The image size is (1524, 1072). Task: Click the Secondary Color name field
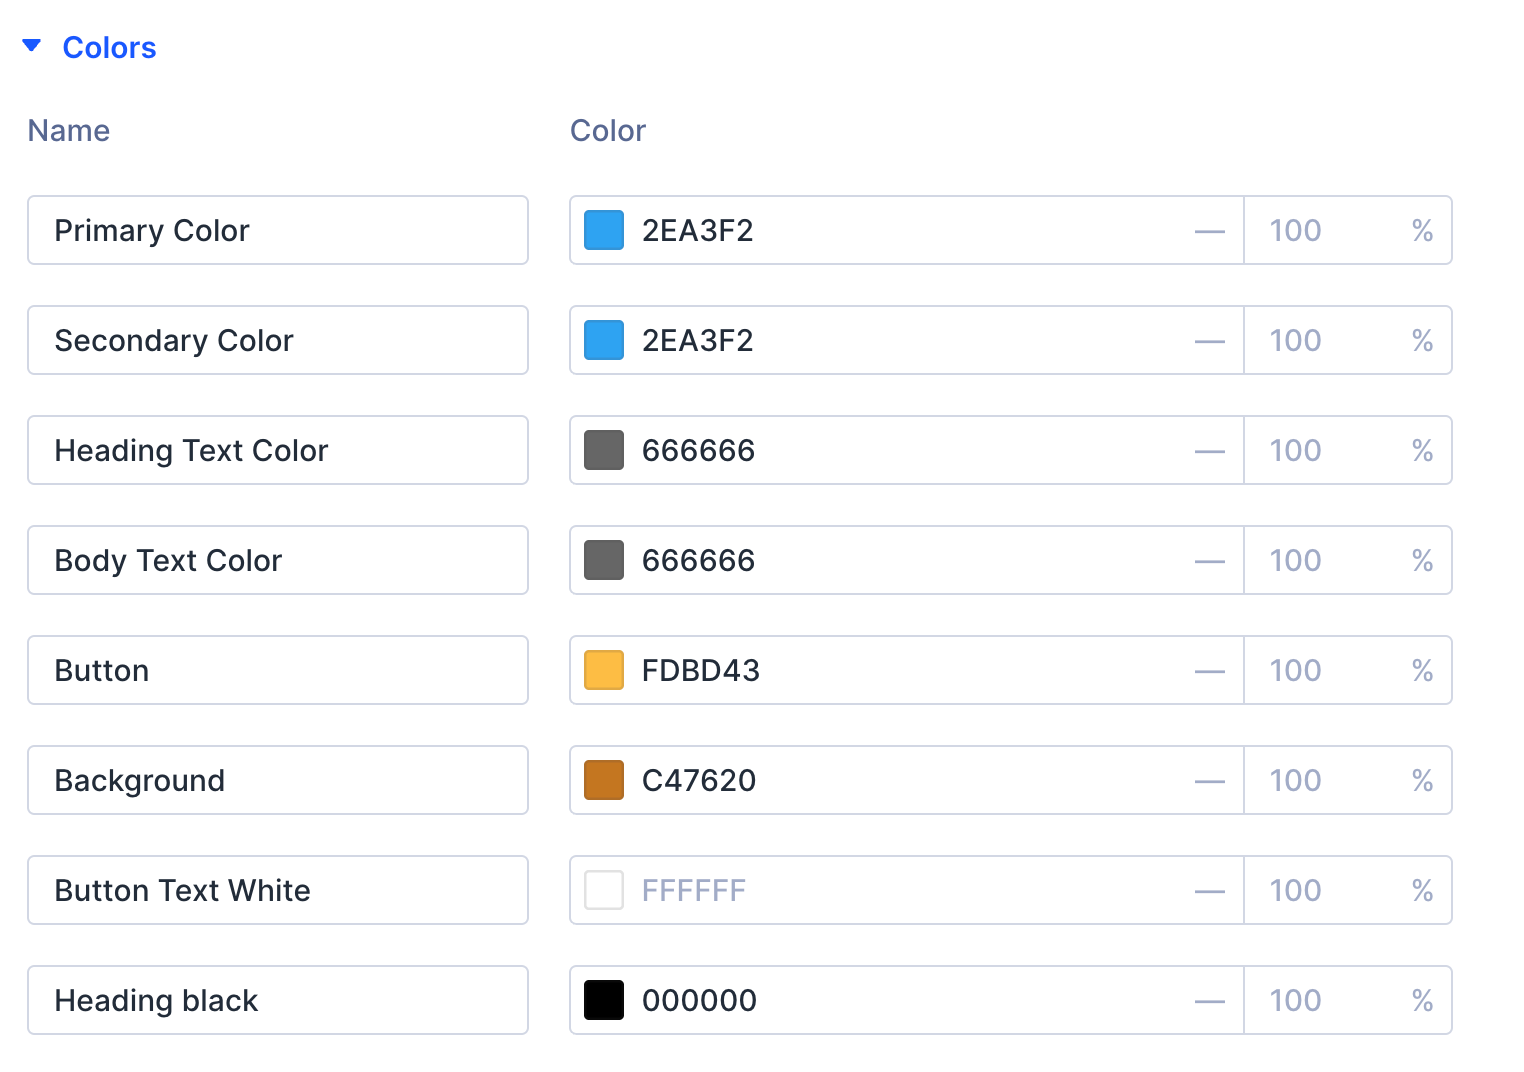point(278,340)
